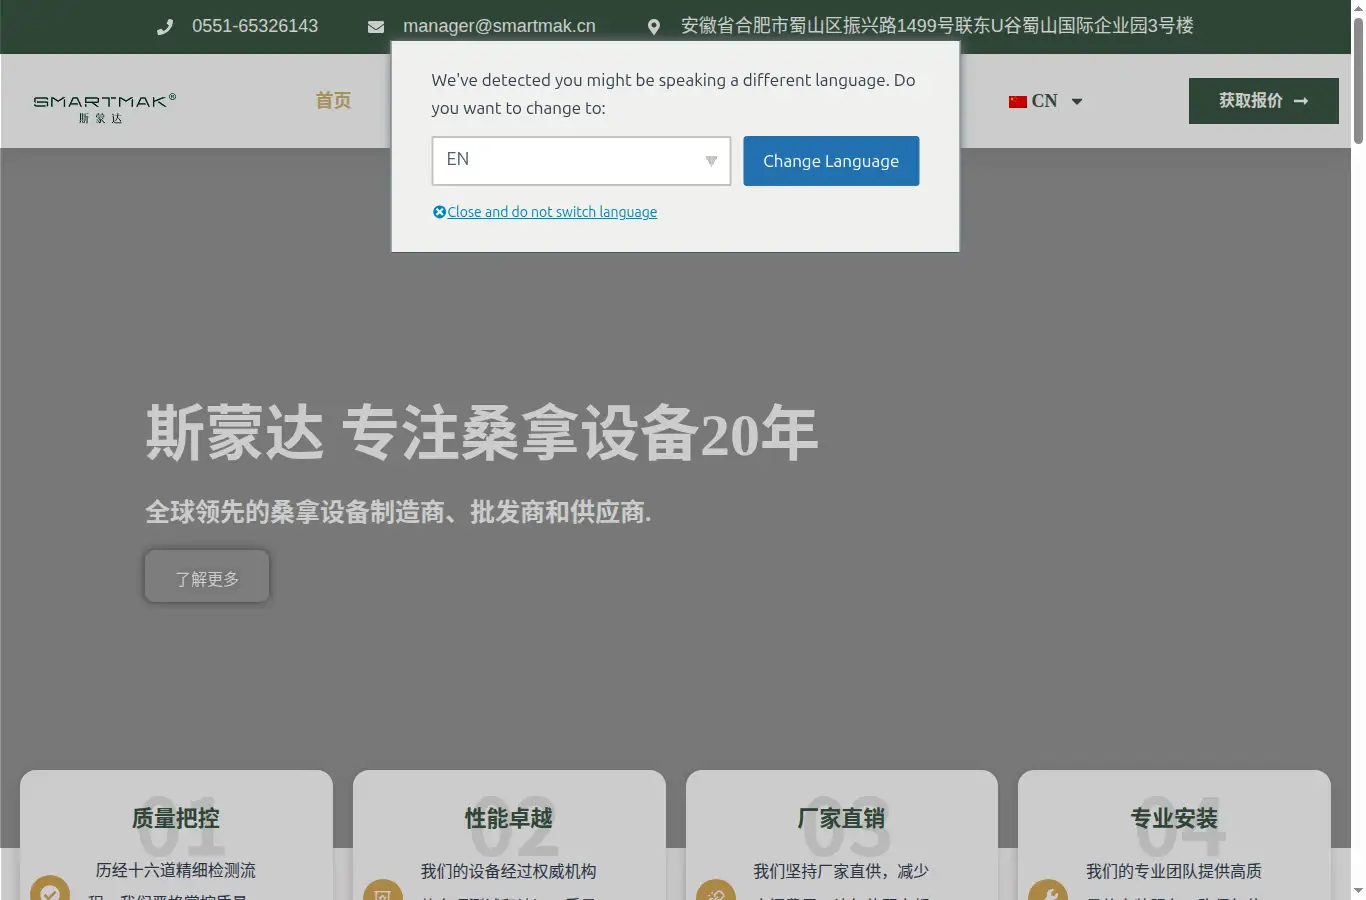Click the 厂家直销 card title
The height and width of the screenshot is (900, 1366).
pyautogui.click(x=842, y=818)
